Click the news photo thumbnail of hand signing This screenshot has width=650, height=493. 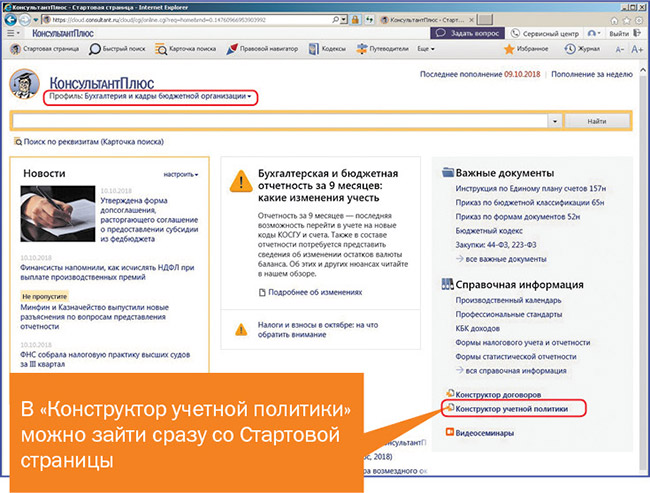[58, 214]
